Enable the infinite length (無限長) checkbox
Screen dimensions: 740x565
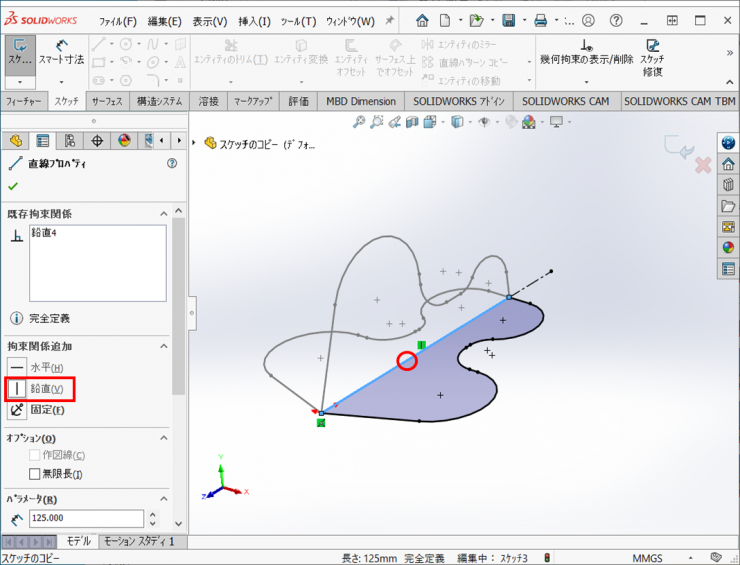[x=35, y=473]
